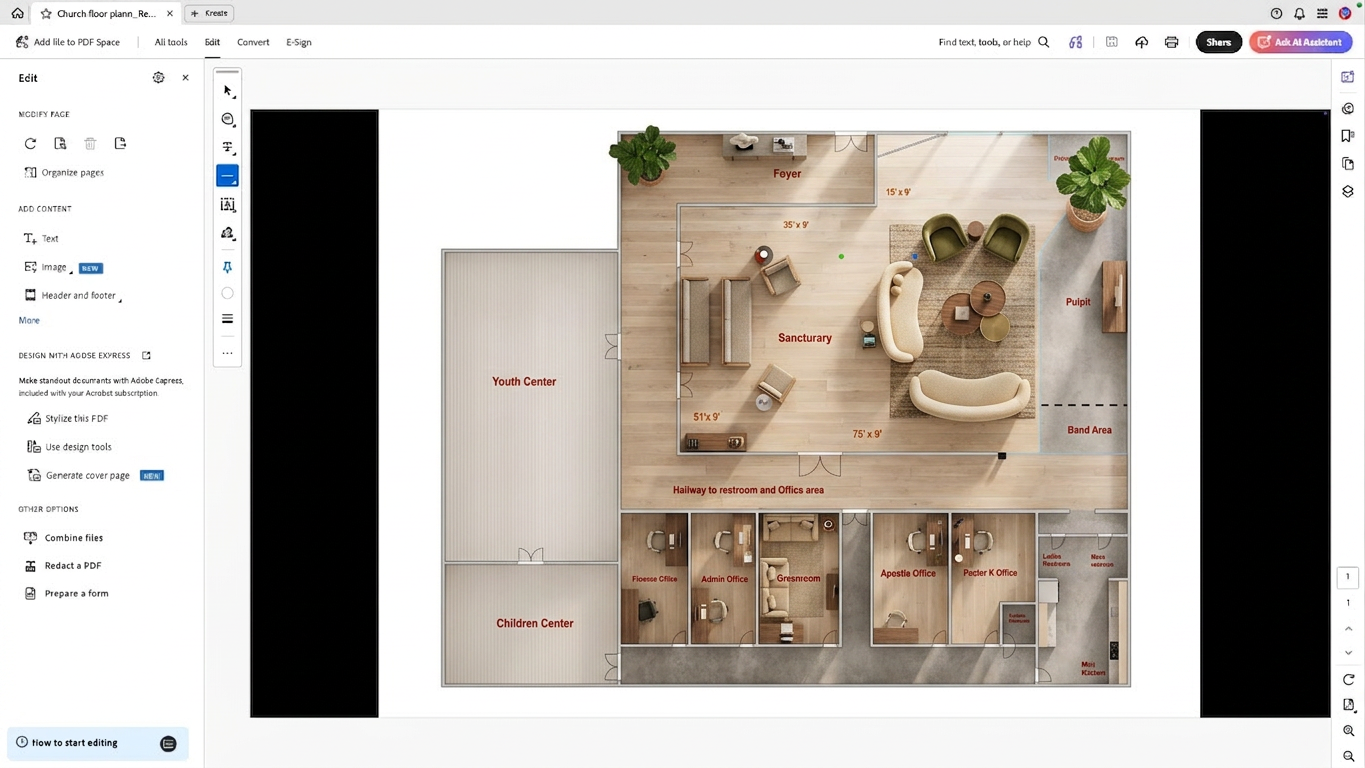Zoom in with the magnifier plus icon

click(x=1348, y=731)
